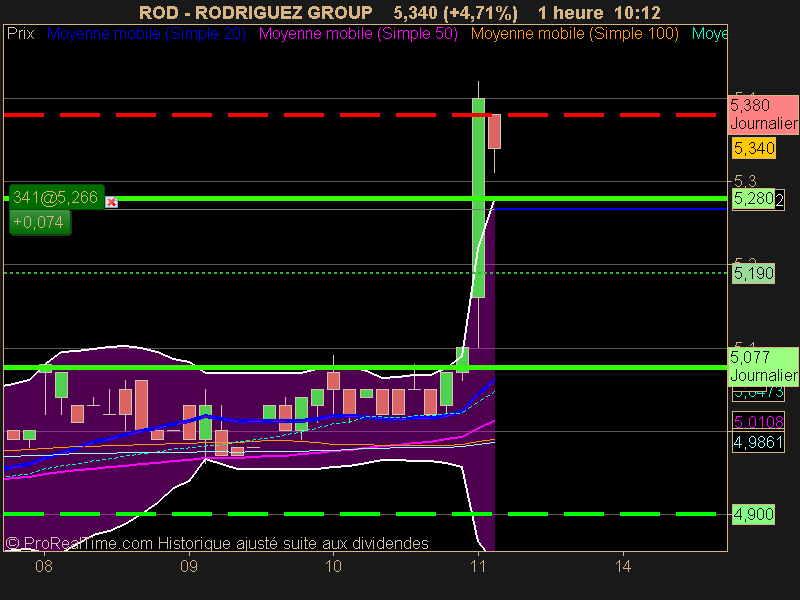Click the truncated cyan Moye indicator label

pyautogui.click(x=709, y=34)
